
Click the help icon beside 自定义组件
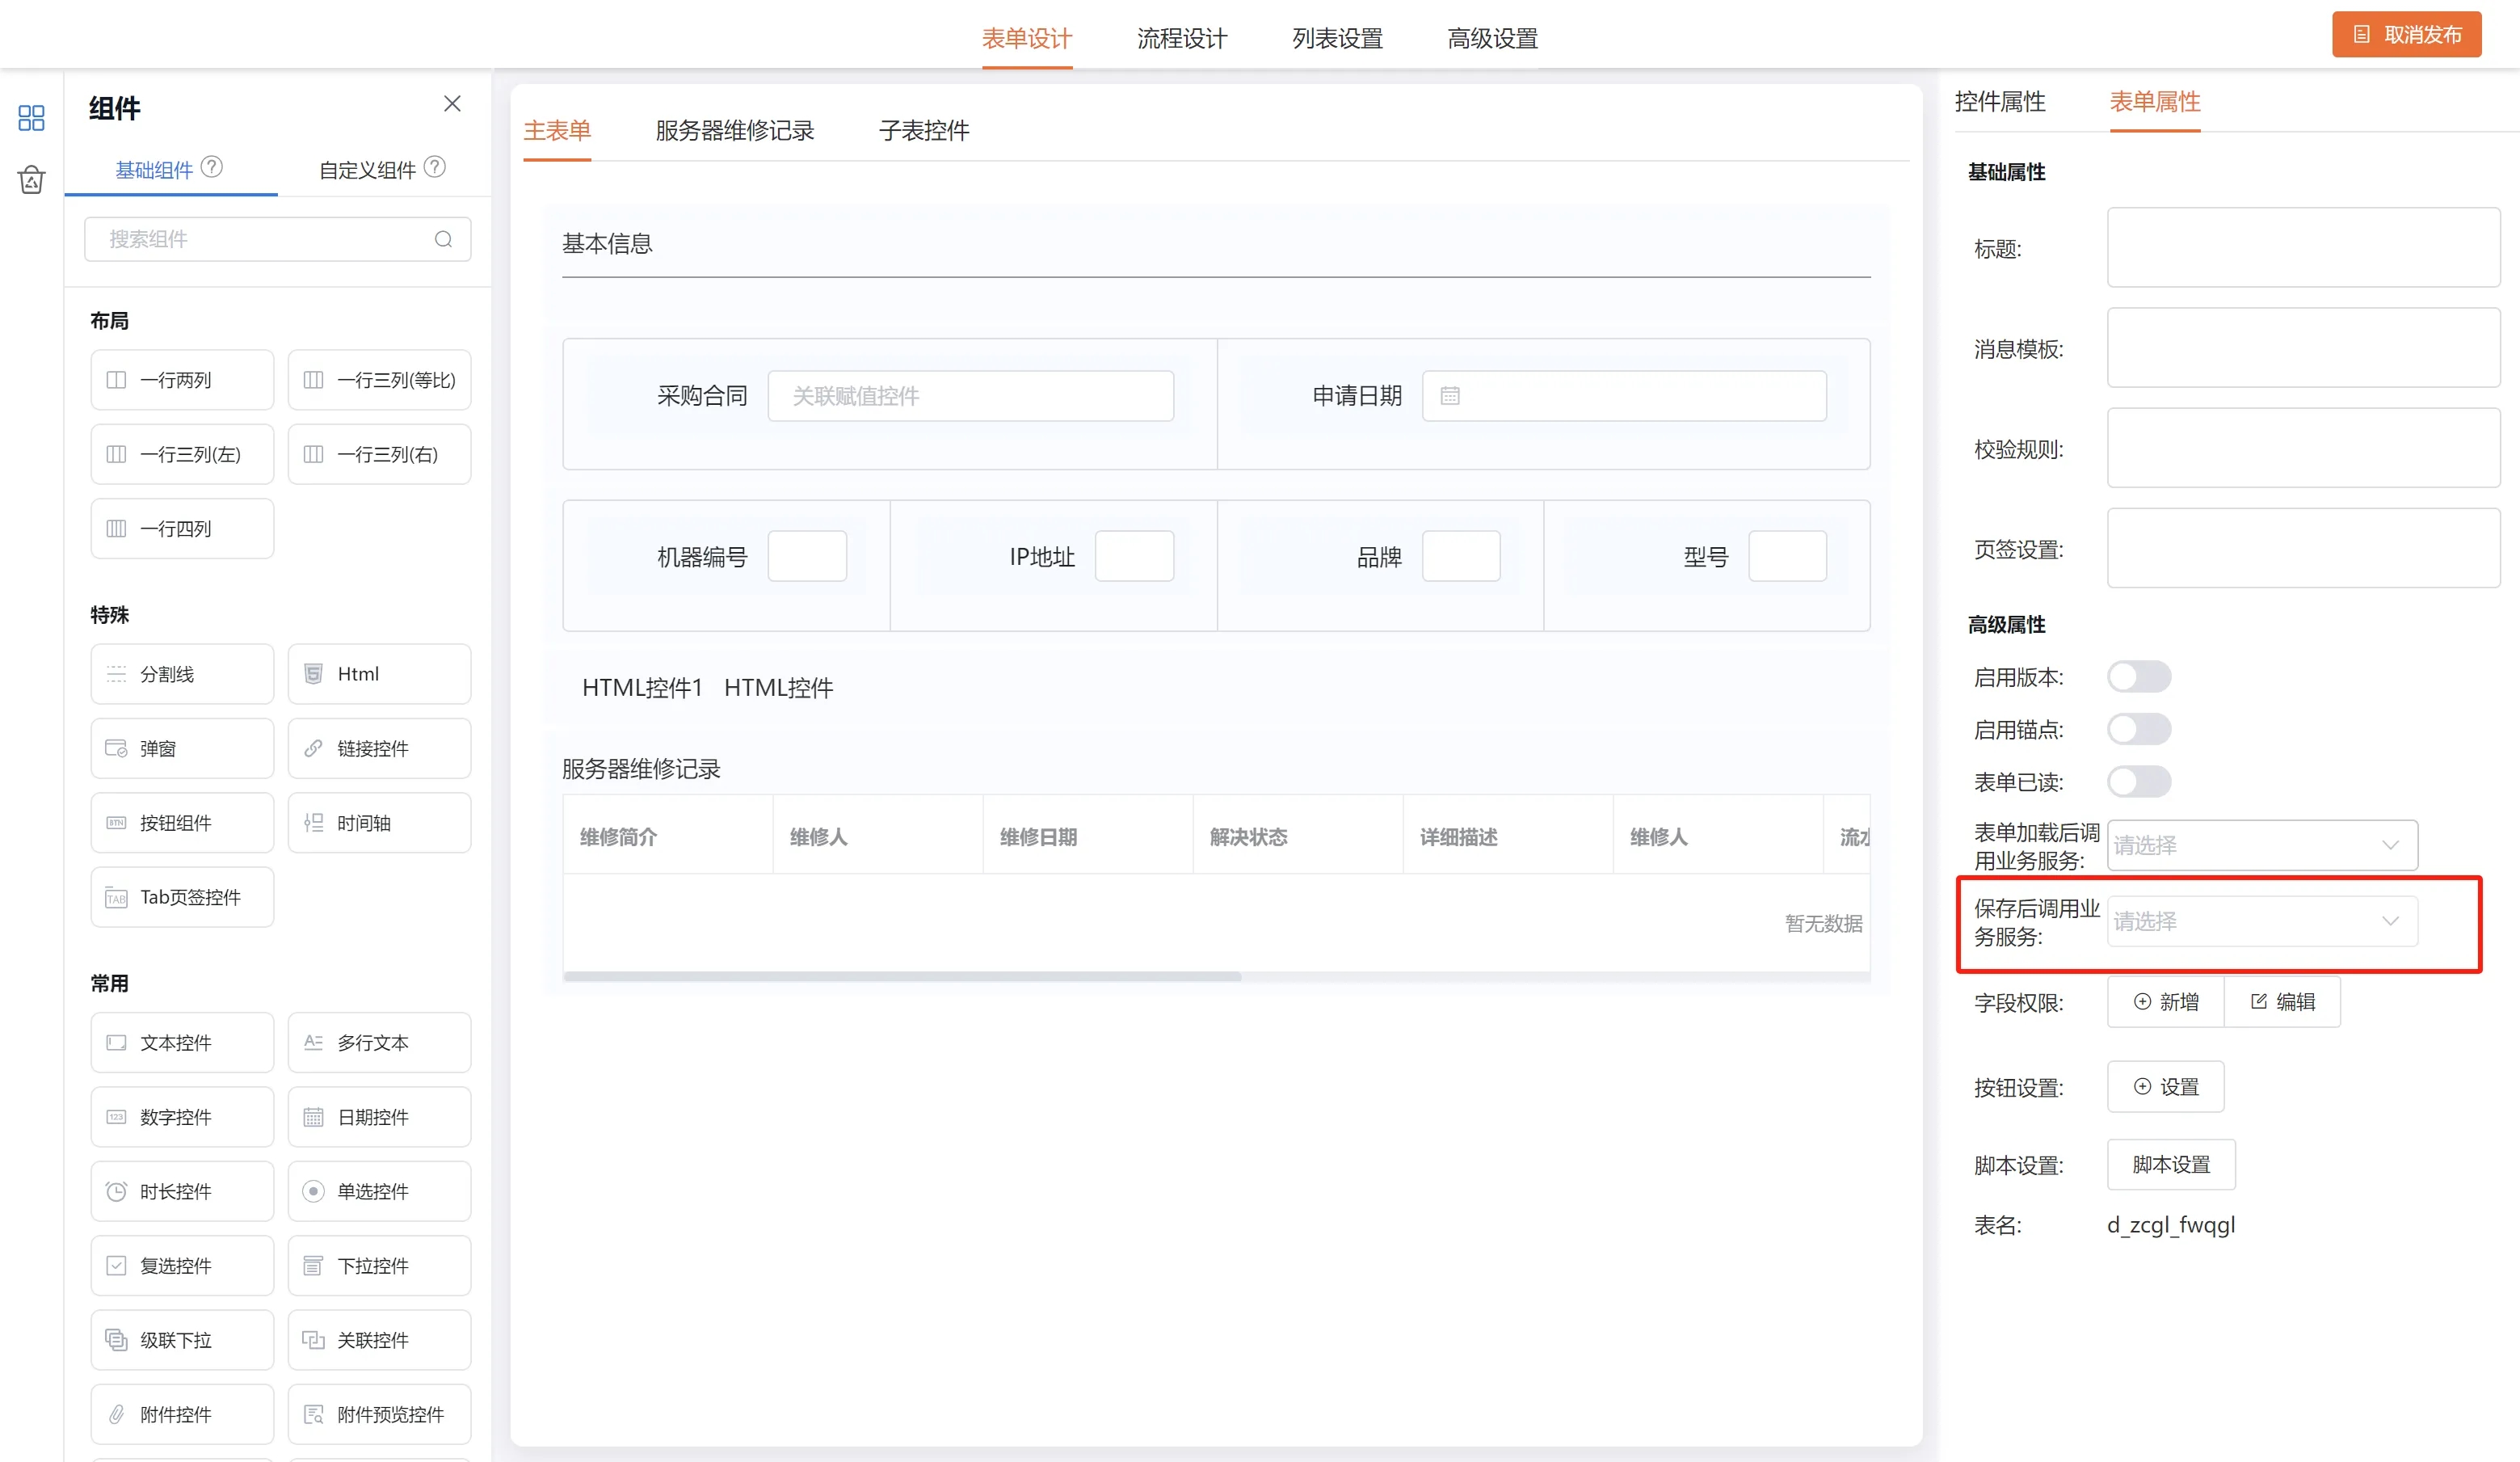[435, 167]
